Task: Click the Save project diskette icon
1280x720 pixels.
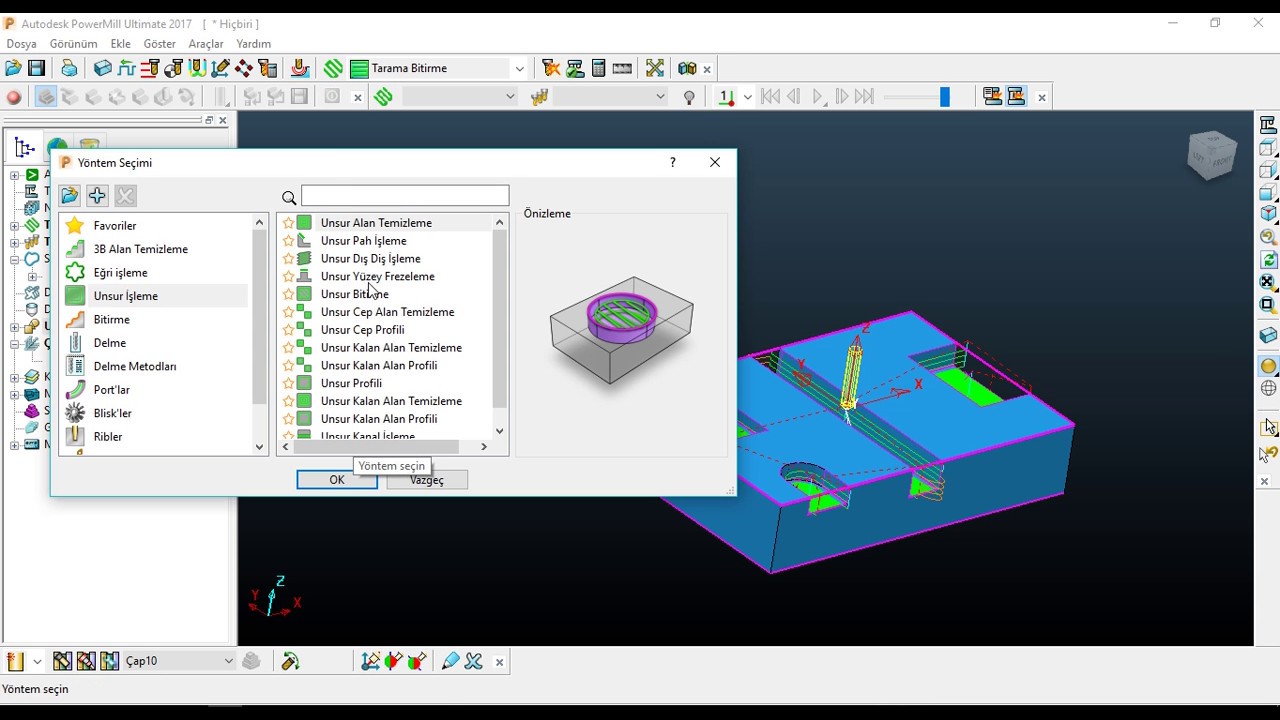Action: (x=37, y=68)
